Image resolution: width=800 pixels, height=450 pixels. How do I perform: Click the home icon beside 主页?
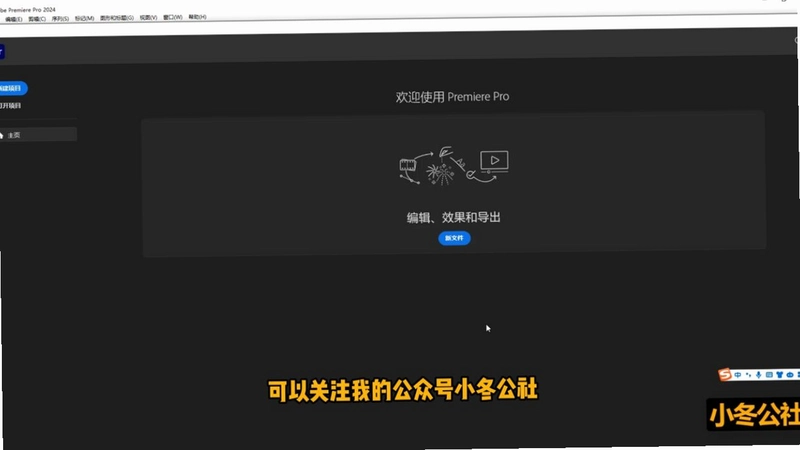tap(2, 135)
